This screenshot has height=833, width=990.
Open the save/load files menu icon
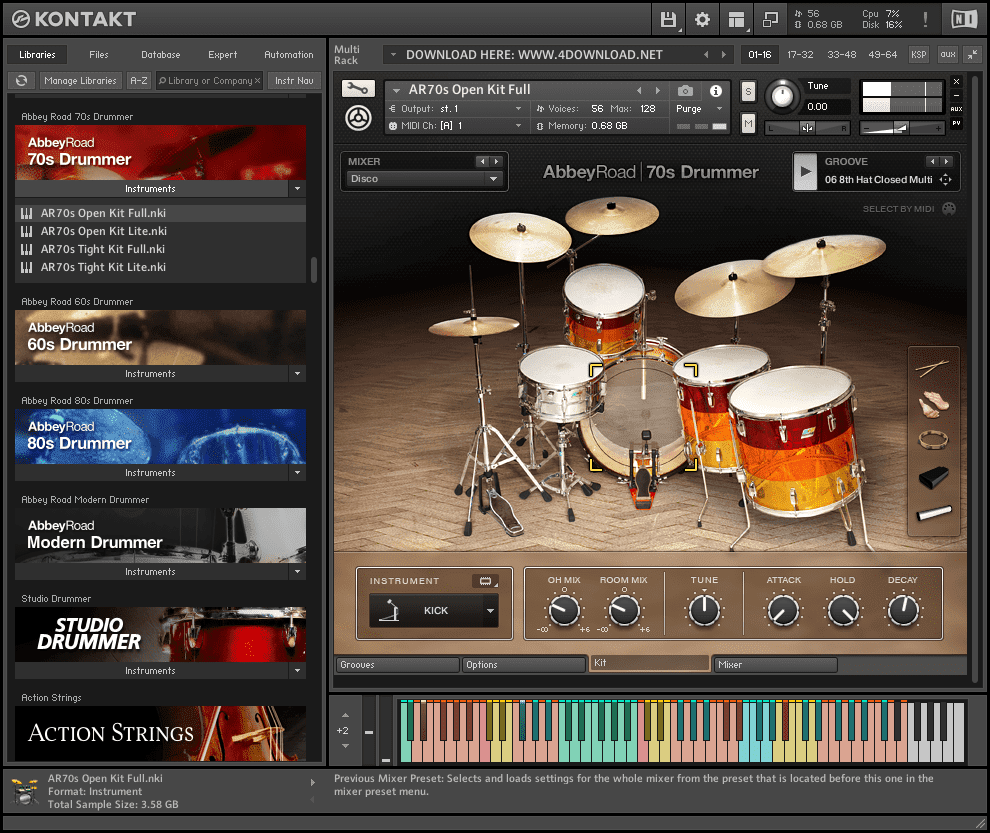[668, 20]
